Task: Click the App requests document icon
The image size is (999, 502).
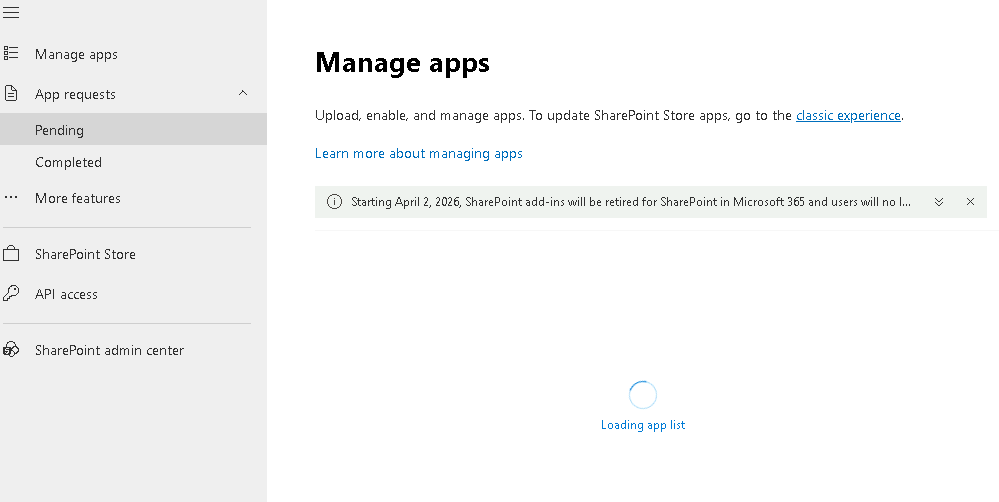Action: point(11,94)
